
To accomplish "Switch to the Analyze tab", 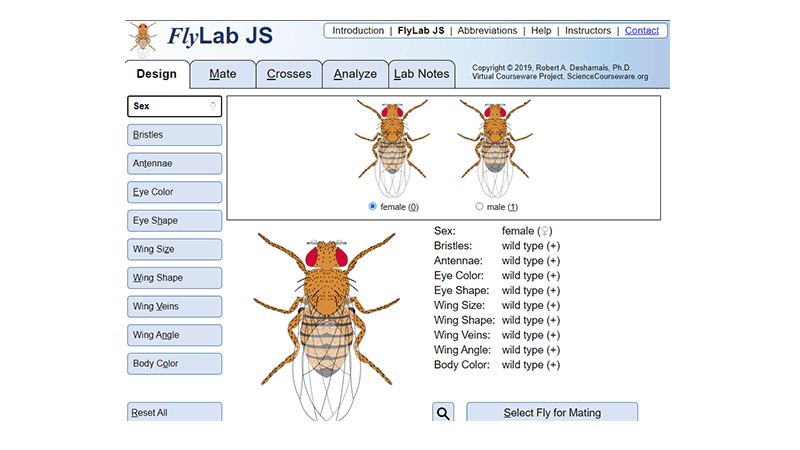I will pos(355,74).
